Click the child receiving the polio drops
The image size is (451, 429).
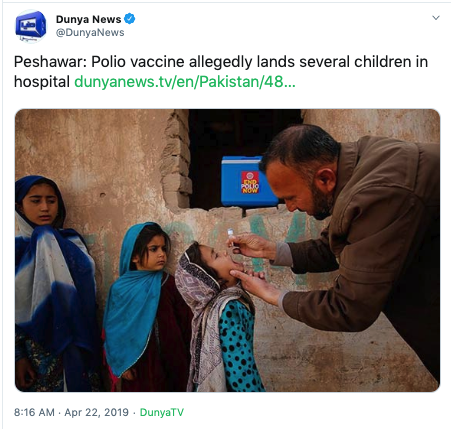click(x=218, y=317)
